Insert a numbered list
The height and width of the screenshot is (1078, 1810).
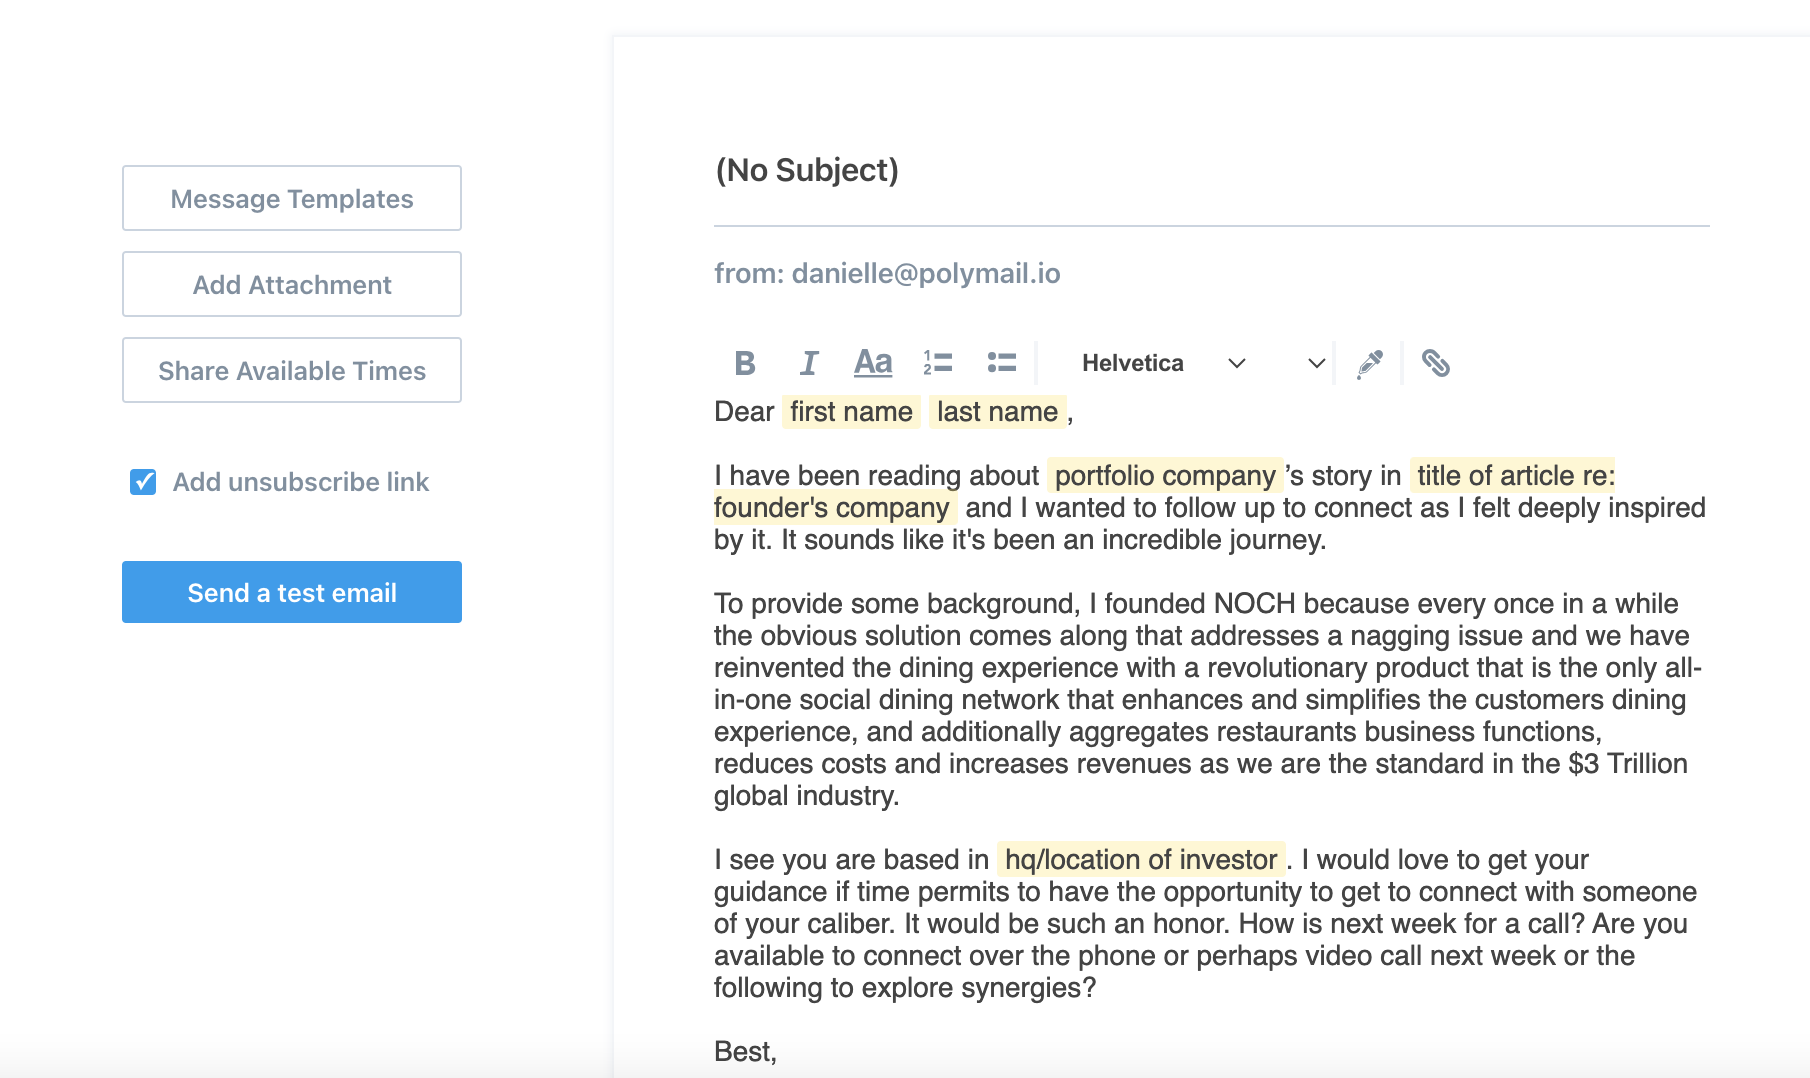coord(938,363)
